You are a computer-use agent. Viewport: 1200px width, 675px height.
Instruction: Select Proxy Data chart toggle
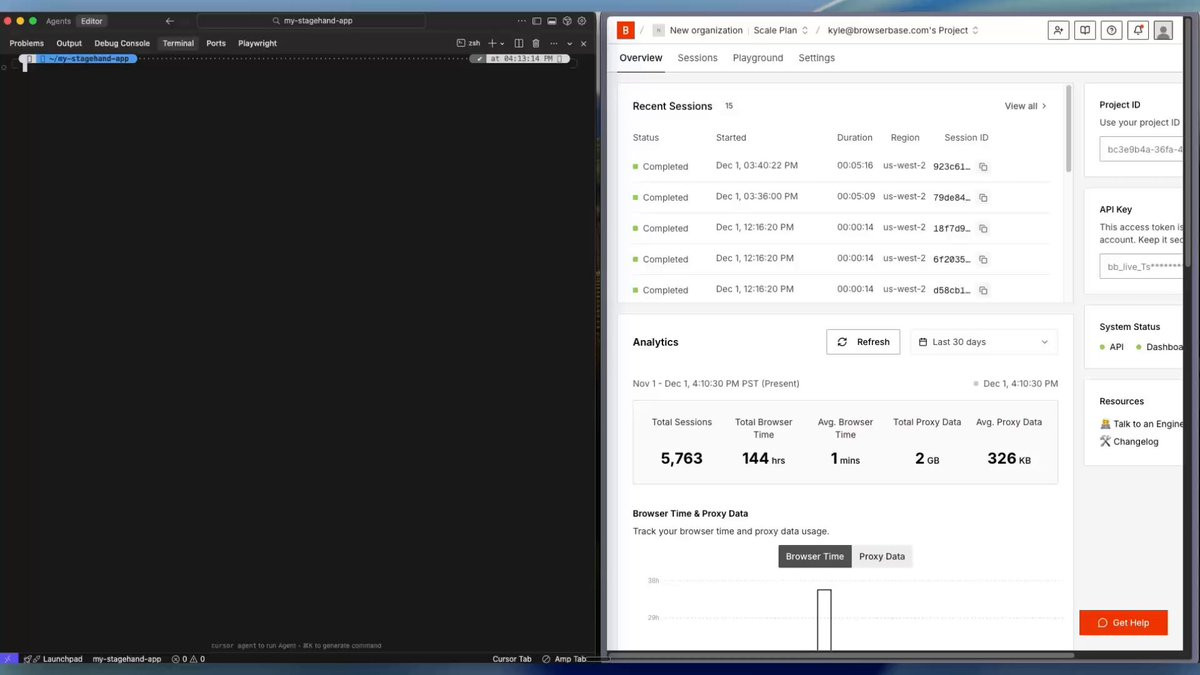tap(882, 556)
